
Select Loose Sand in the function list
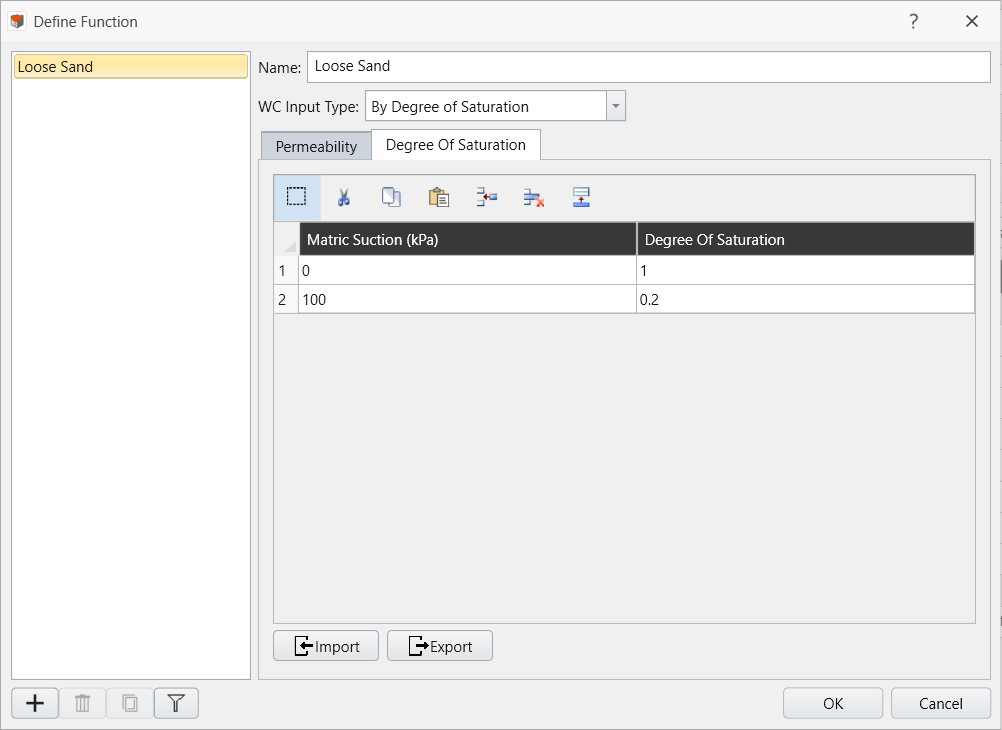click(131, 66)
